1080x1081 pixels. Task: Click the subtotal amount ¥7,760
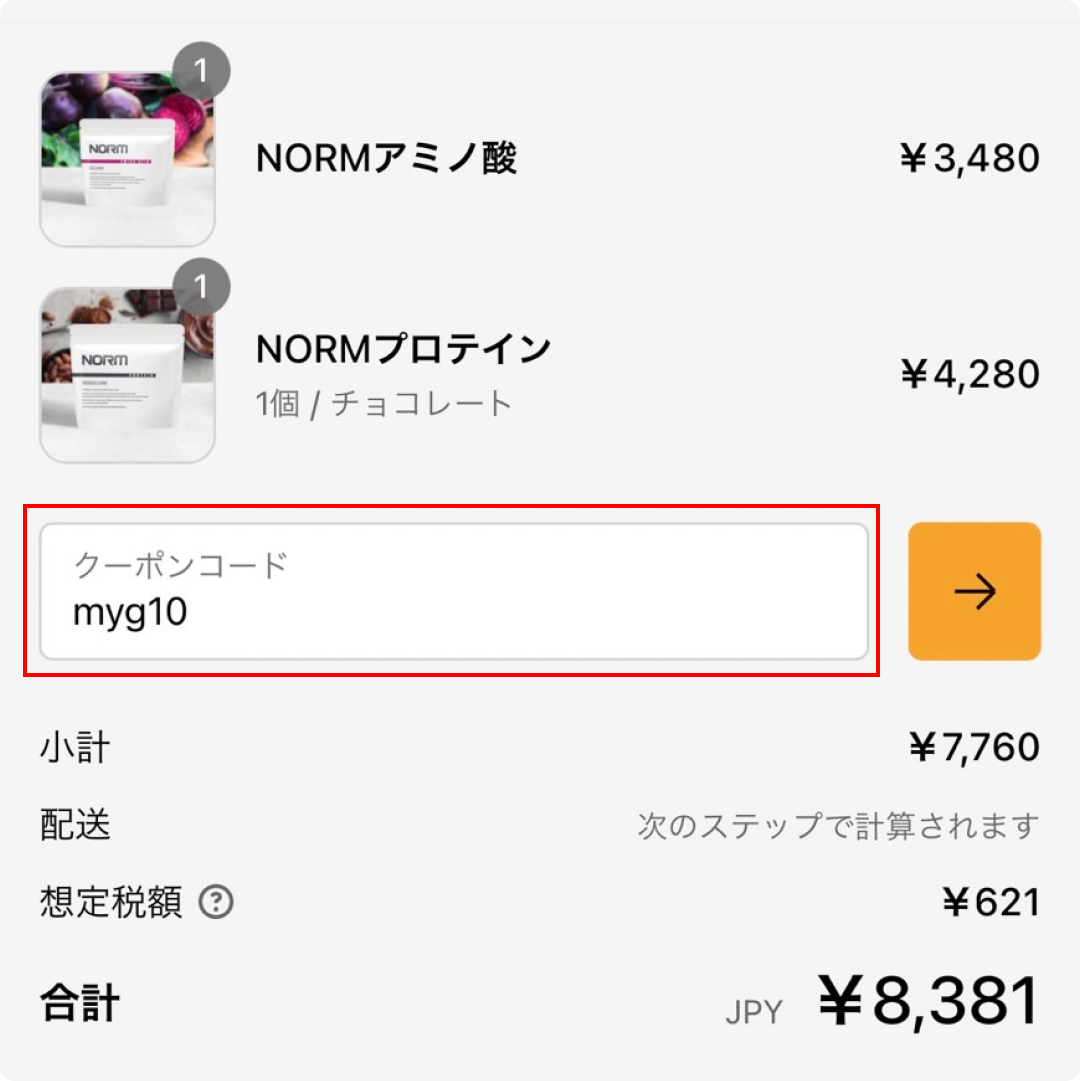[x=974, y=747]
